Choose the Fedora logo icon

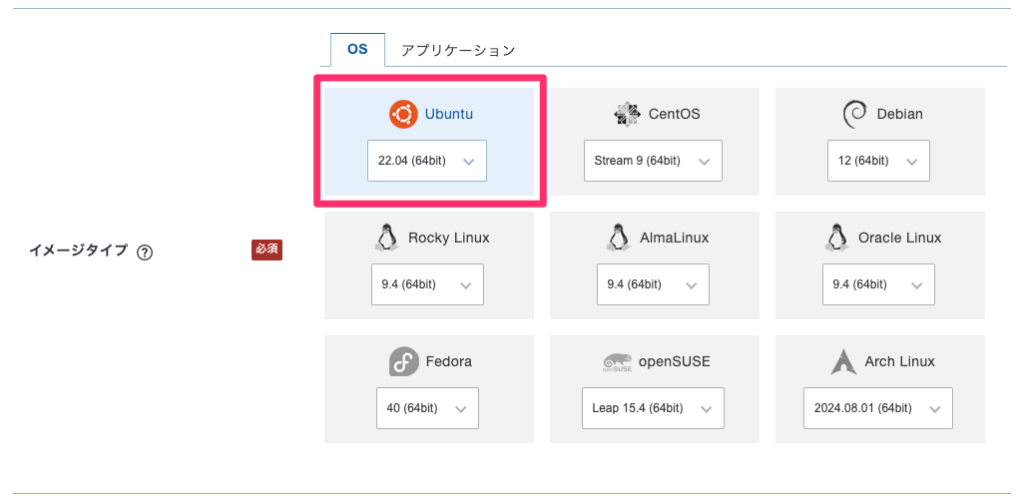pyautogui.click(x=403, y=361)
